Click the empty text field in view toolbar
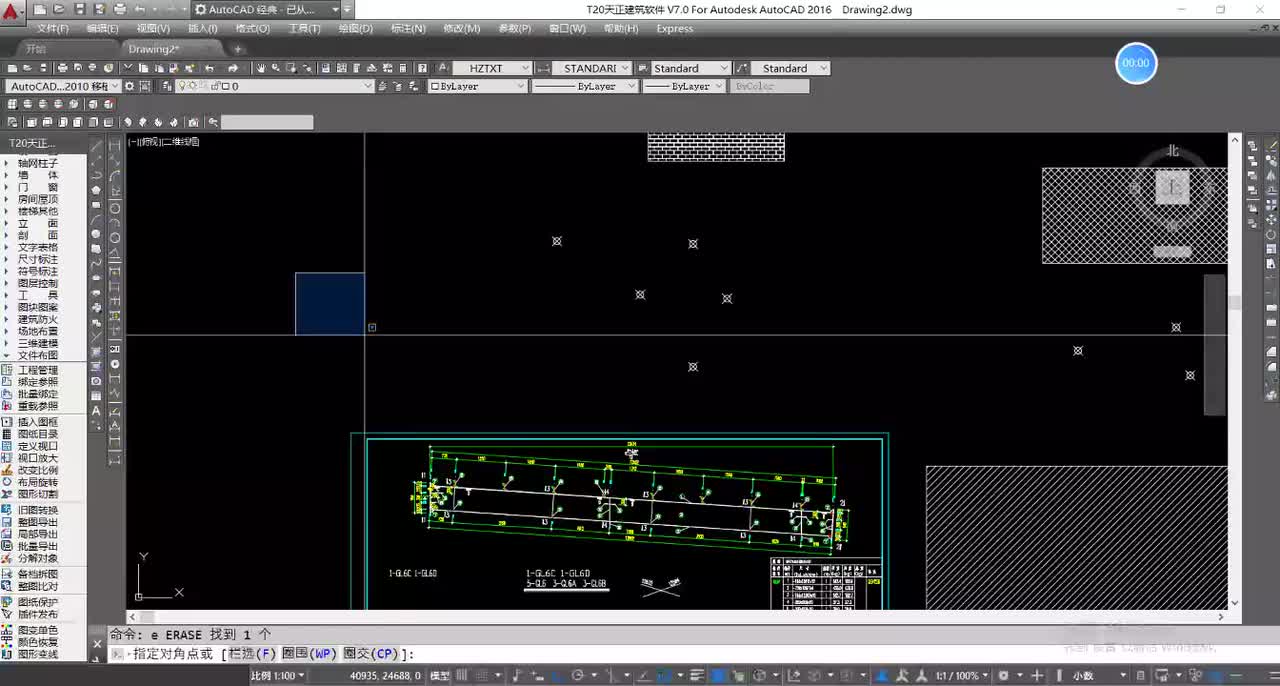1280x686 pixels. click(x=267, y=122)
